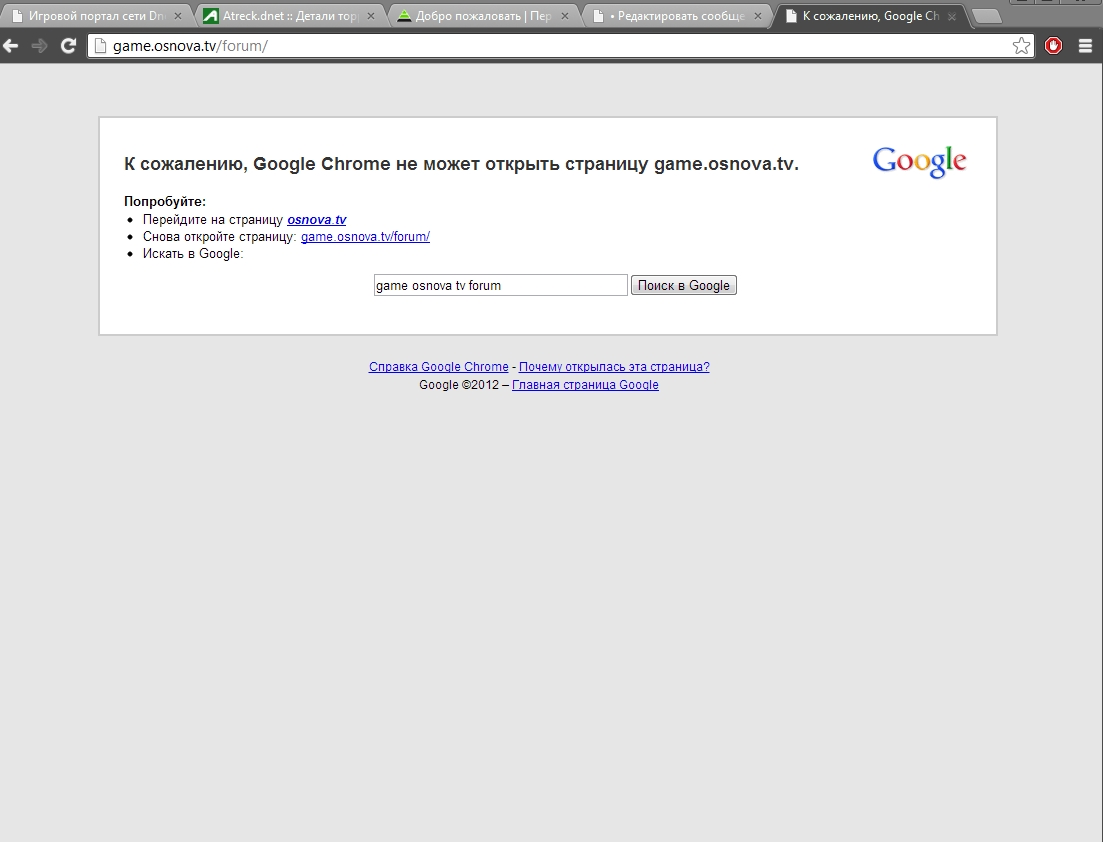
Task: Click the Forward navigation arrow
Action: pyautogui.click(x=40, y=46)
